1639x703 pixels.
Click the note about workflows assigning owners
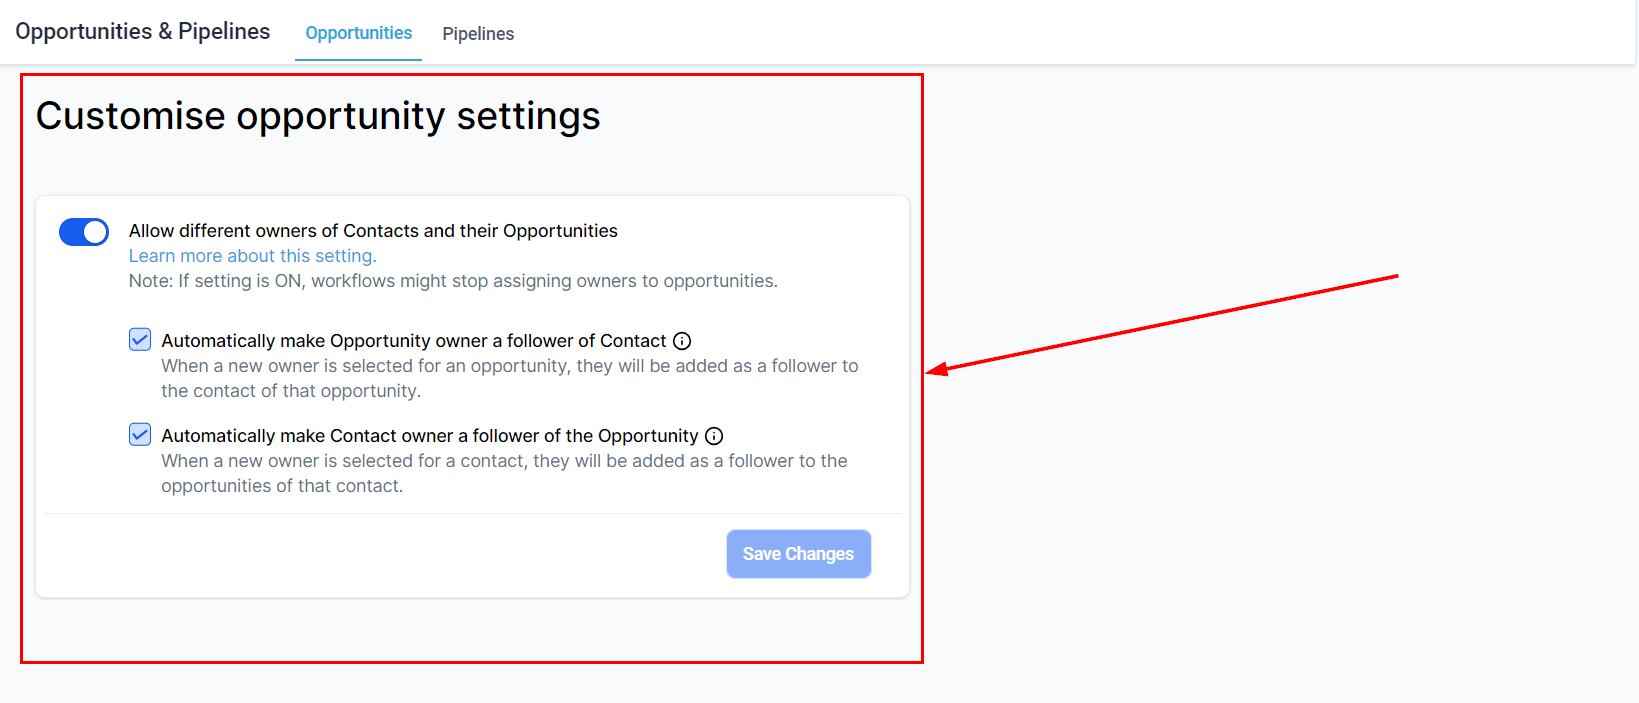click(453, 281)
